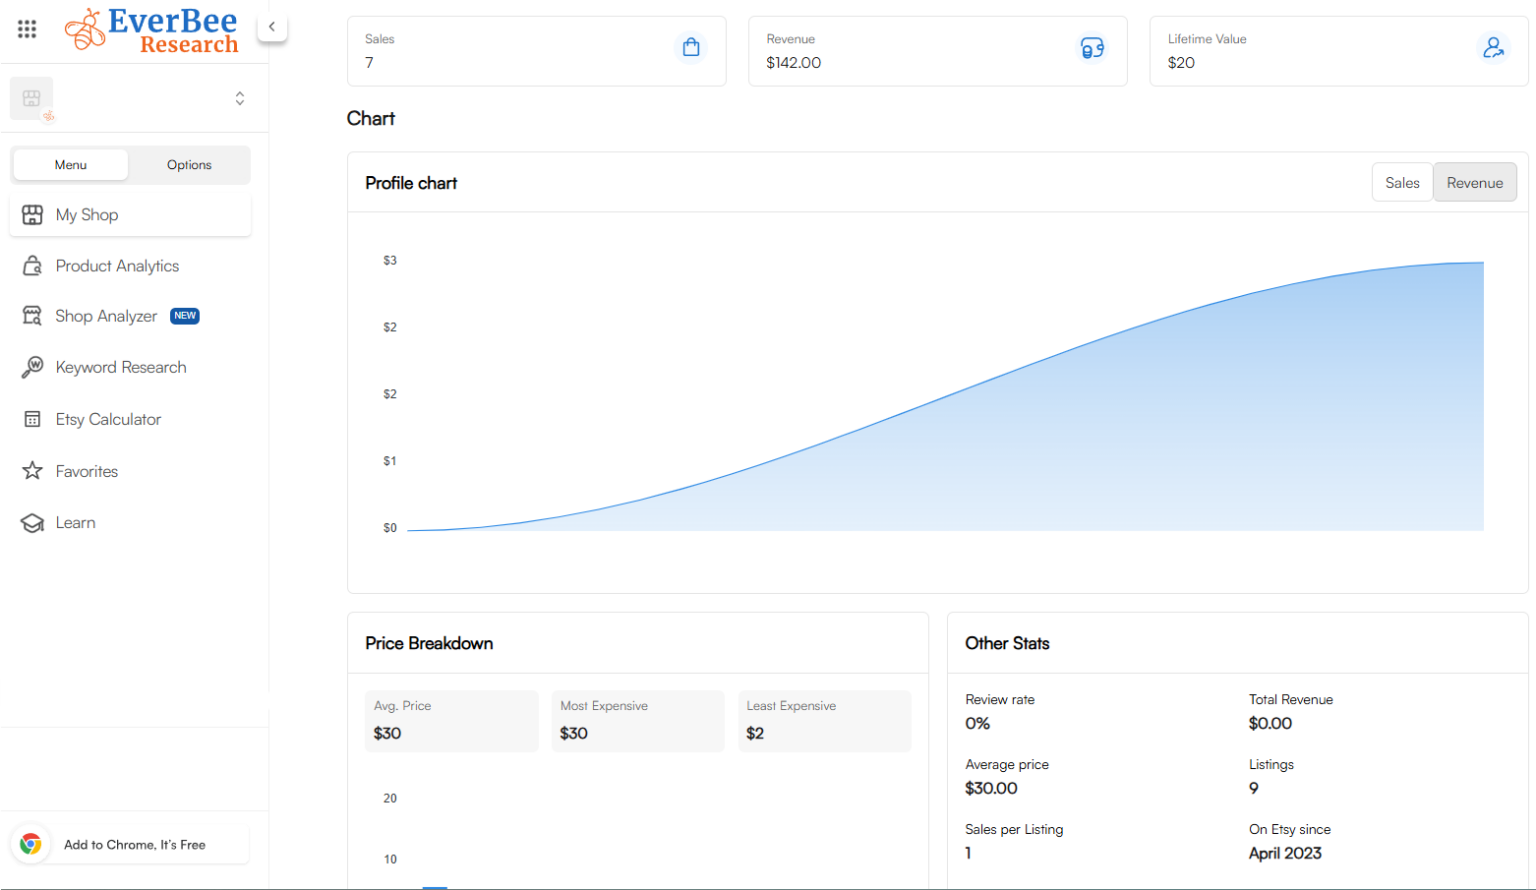Select the My Shop storefront icon
The image size is (1536, 890).
(31, 214)
